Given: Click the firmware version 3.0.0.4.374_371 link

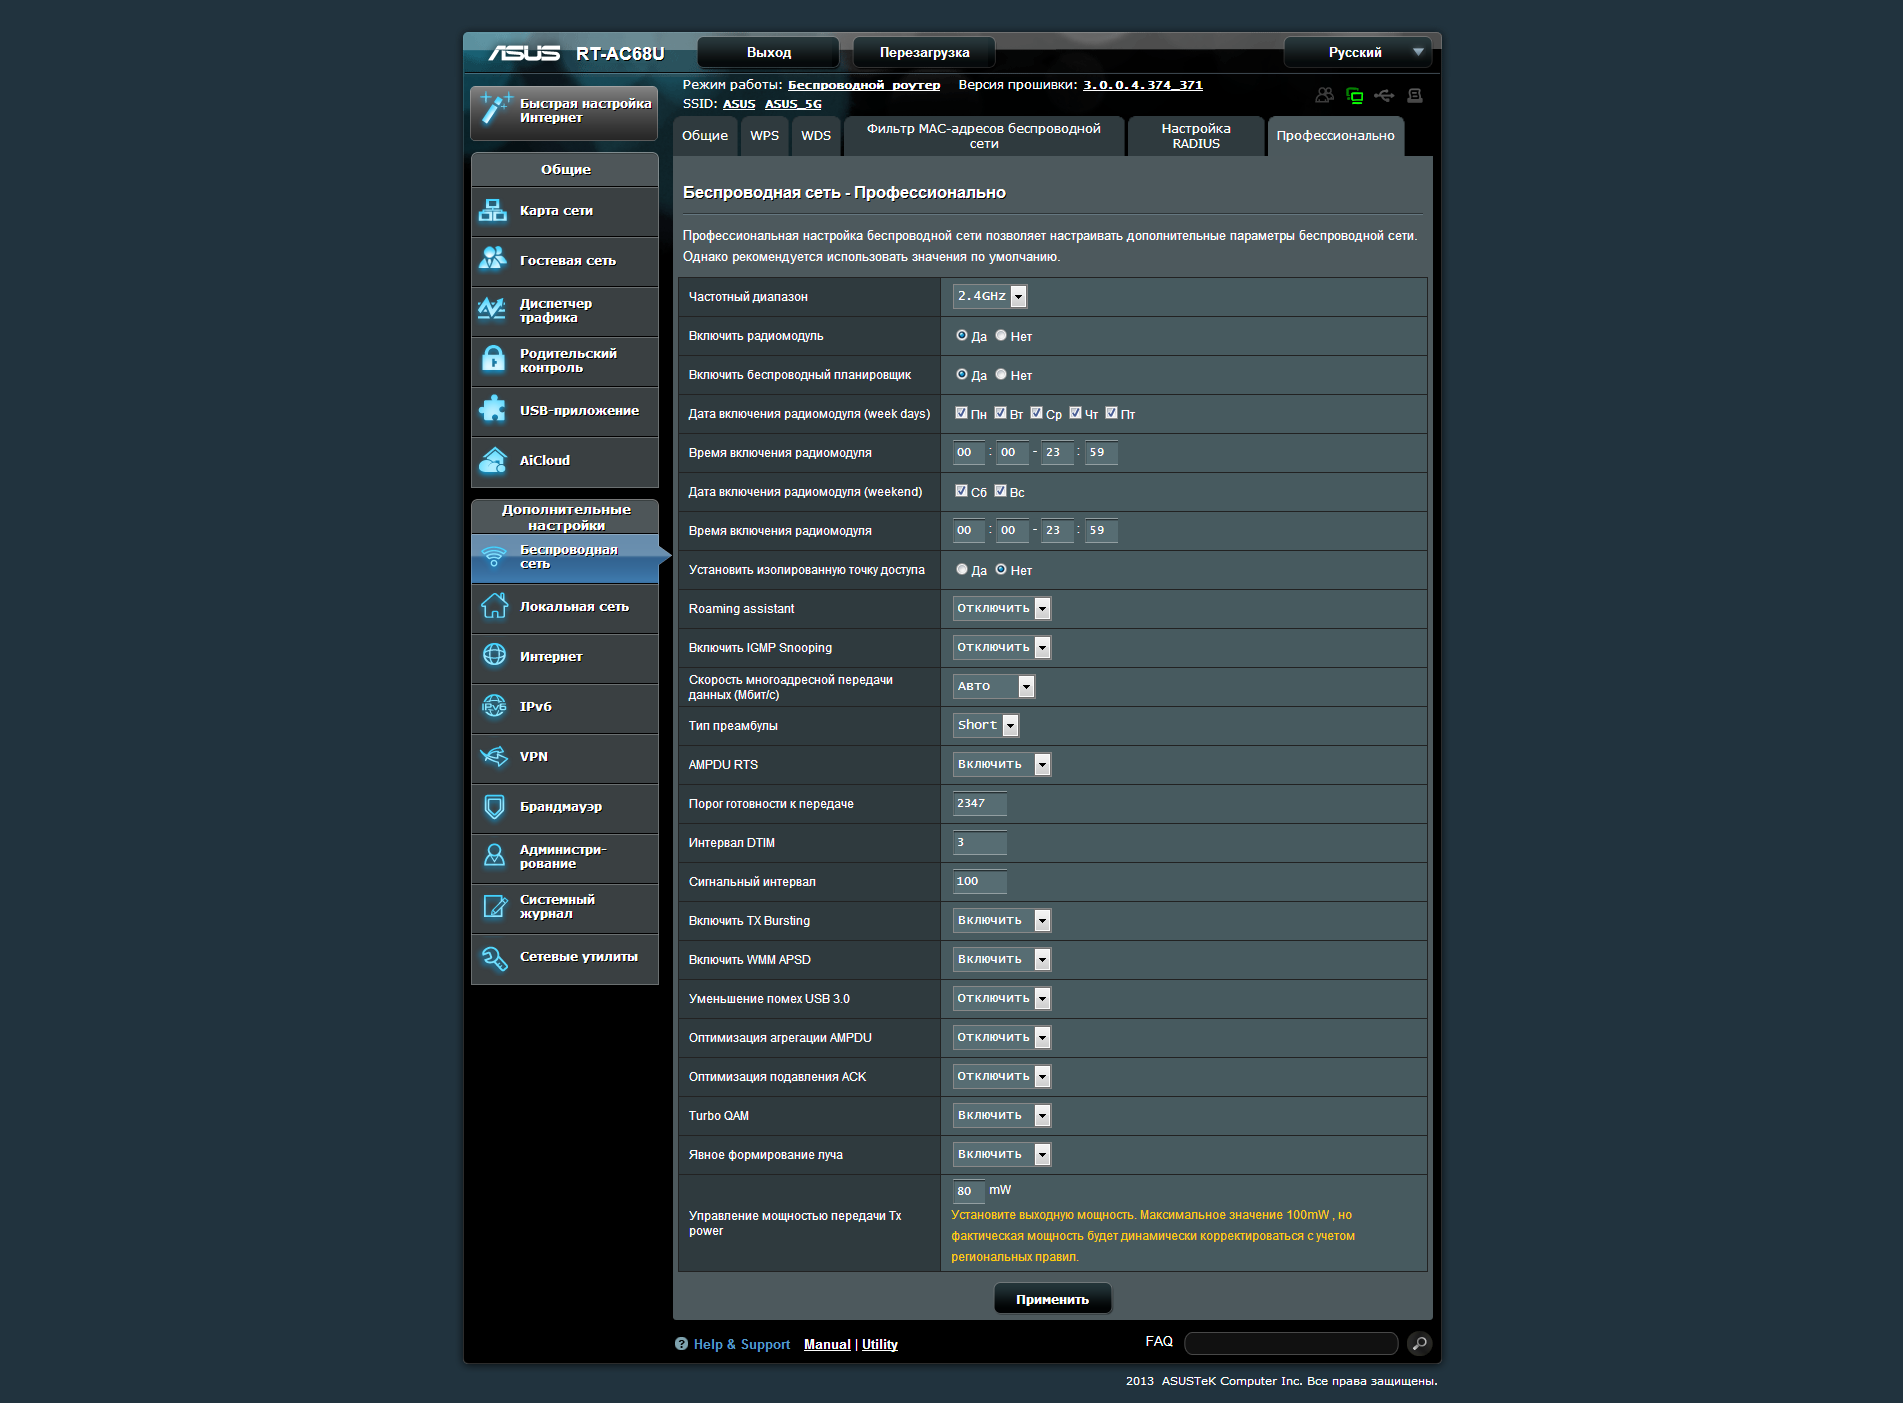Looking at the screenshot, I should pos(1143,85).
